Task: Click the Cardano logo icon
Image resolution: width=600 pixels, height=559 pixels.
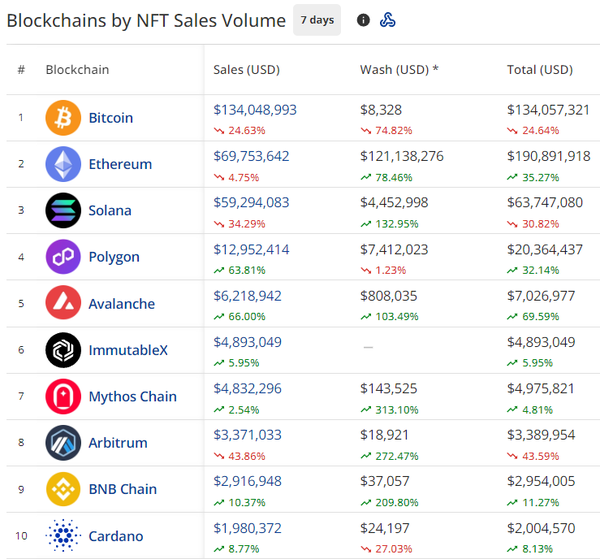Action: [x=63, y=535]
